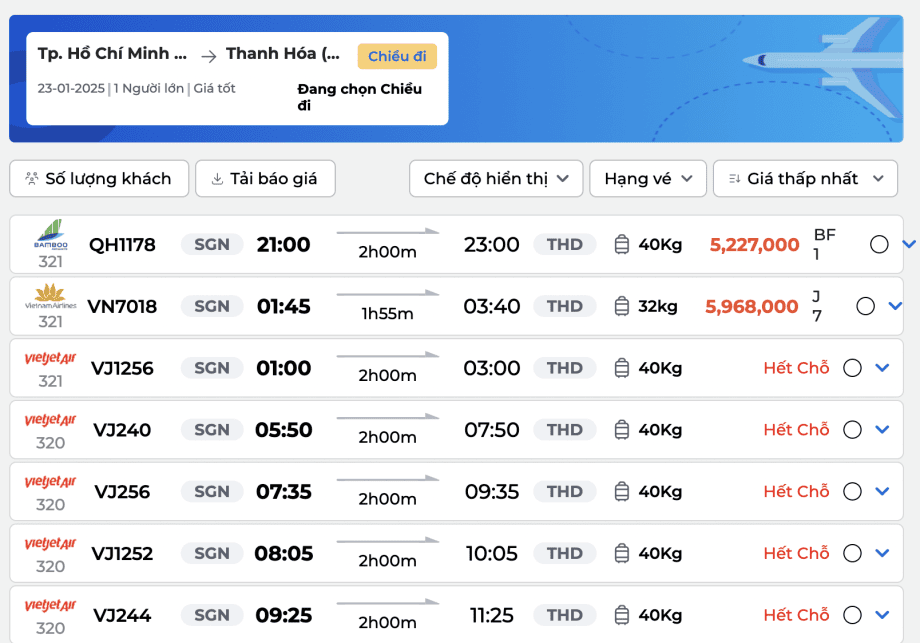Open the Hạng vé dropdown

[x=648, y=179]
